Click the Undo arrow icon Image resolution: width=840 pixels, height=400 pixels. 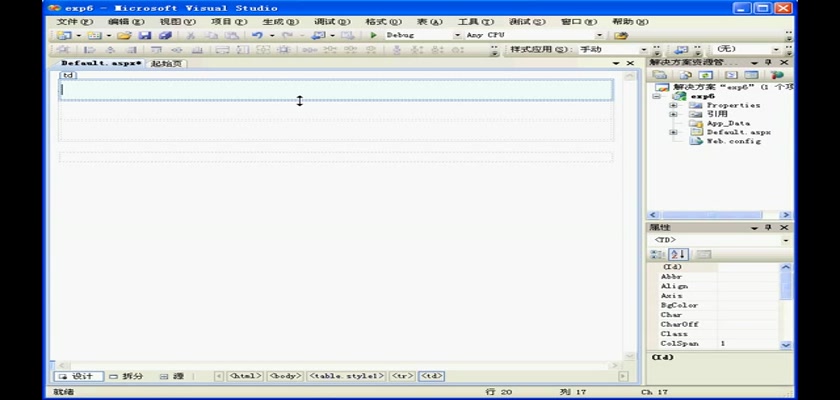(x=257, y=35)
